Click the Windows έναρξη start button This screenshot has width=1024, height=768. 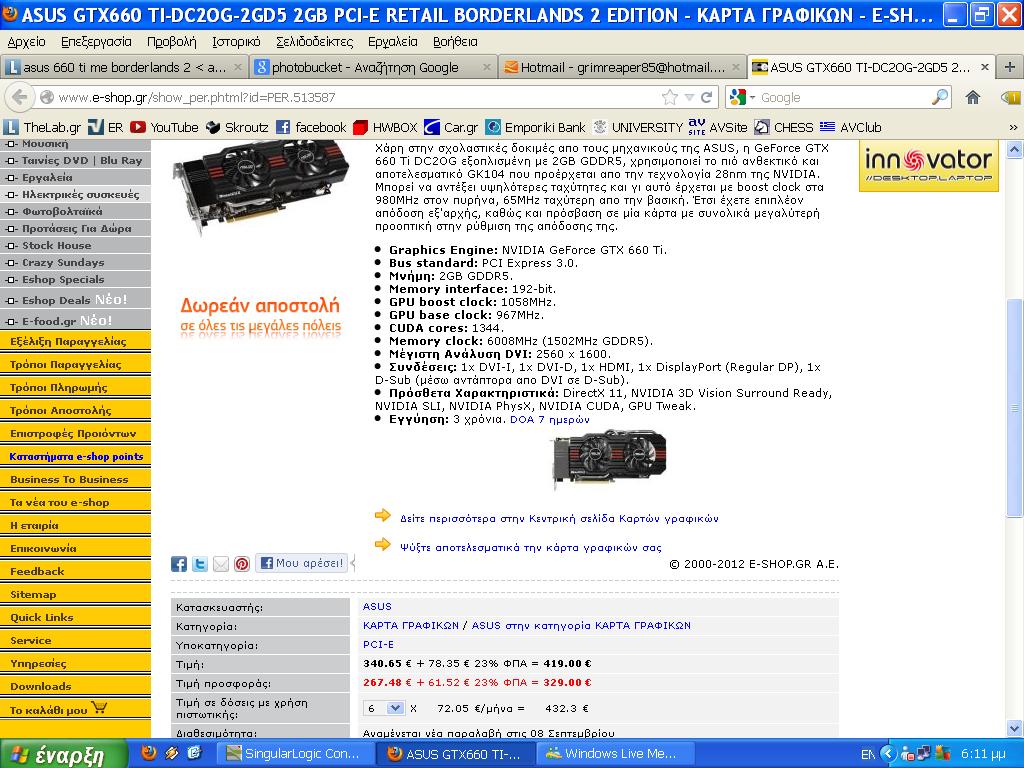63,754
